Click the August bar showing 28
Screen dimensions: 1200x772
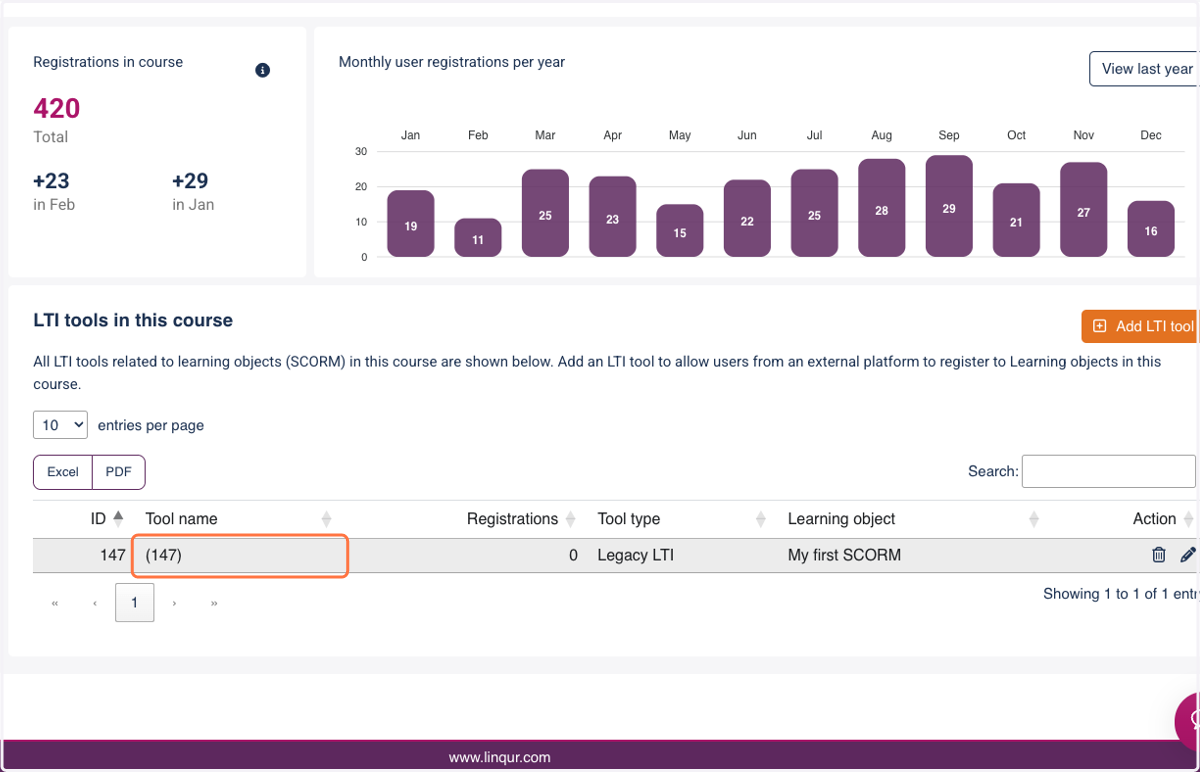[x=882, y=208]
